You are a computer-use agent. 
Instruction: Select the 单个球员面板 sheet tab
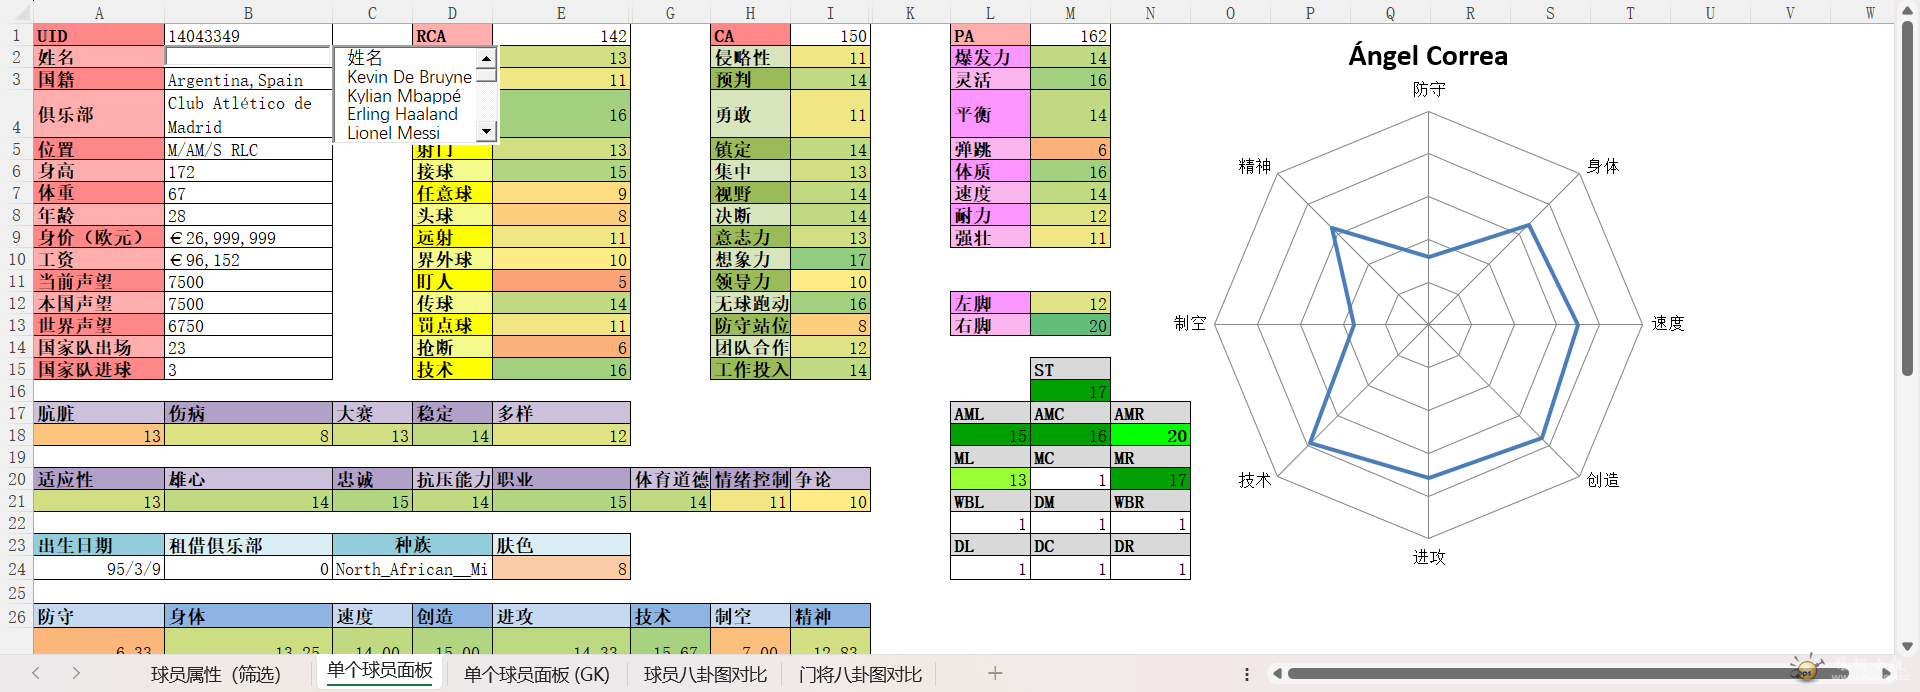click(380, 671)
